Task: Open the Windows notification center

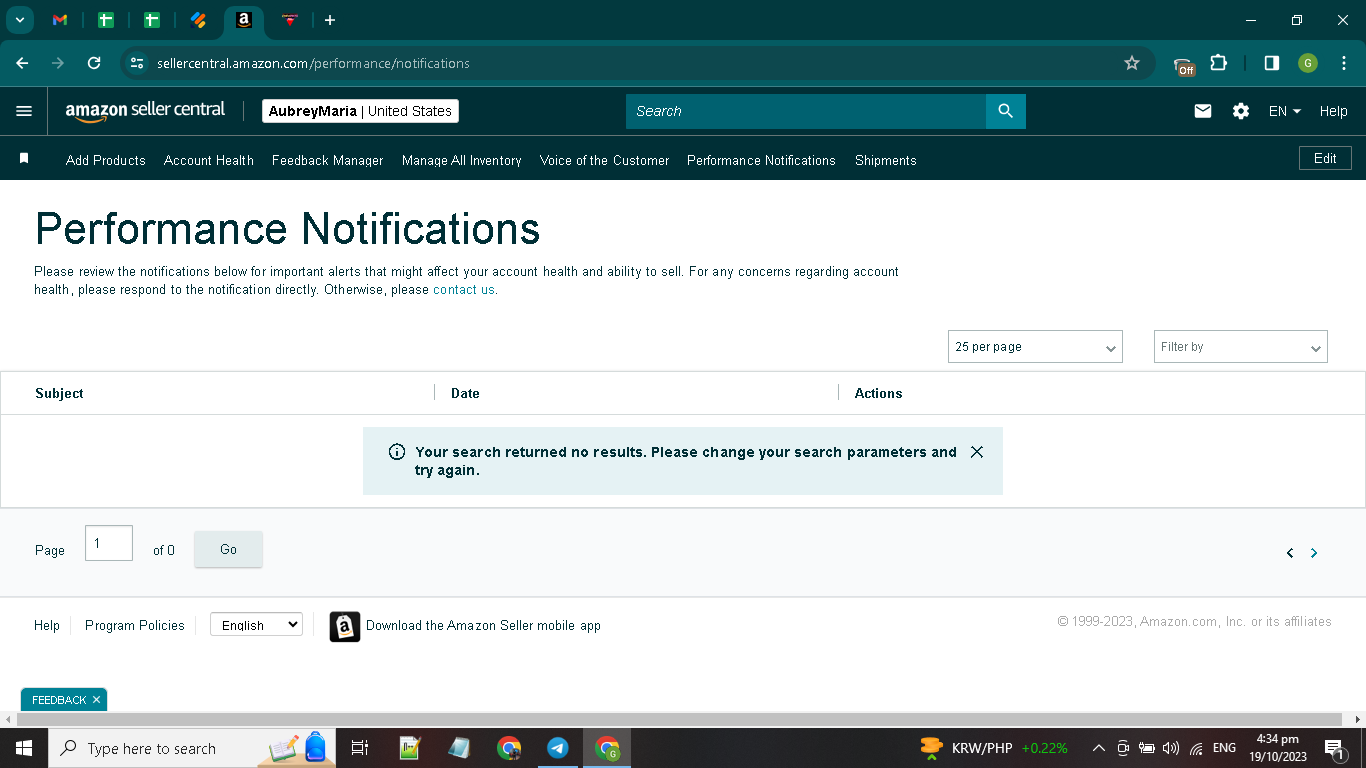Action: pos(1334,748)
